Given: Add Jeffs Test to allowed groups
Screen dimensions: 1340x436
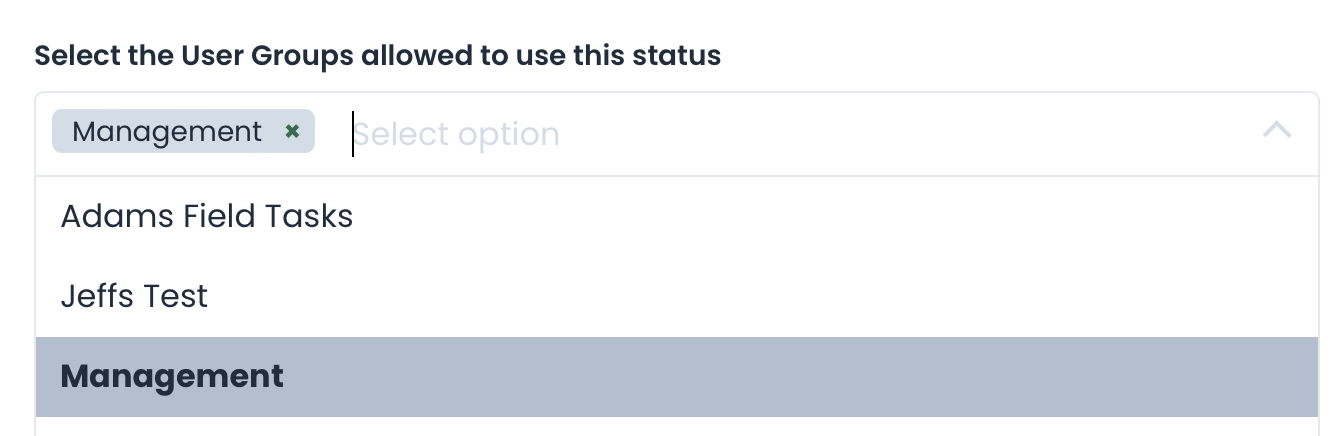Looking at the screenshot, I should pyautogui.click(x=134, y=296).
